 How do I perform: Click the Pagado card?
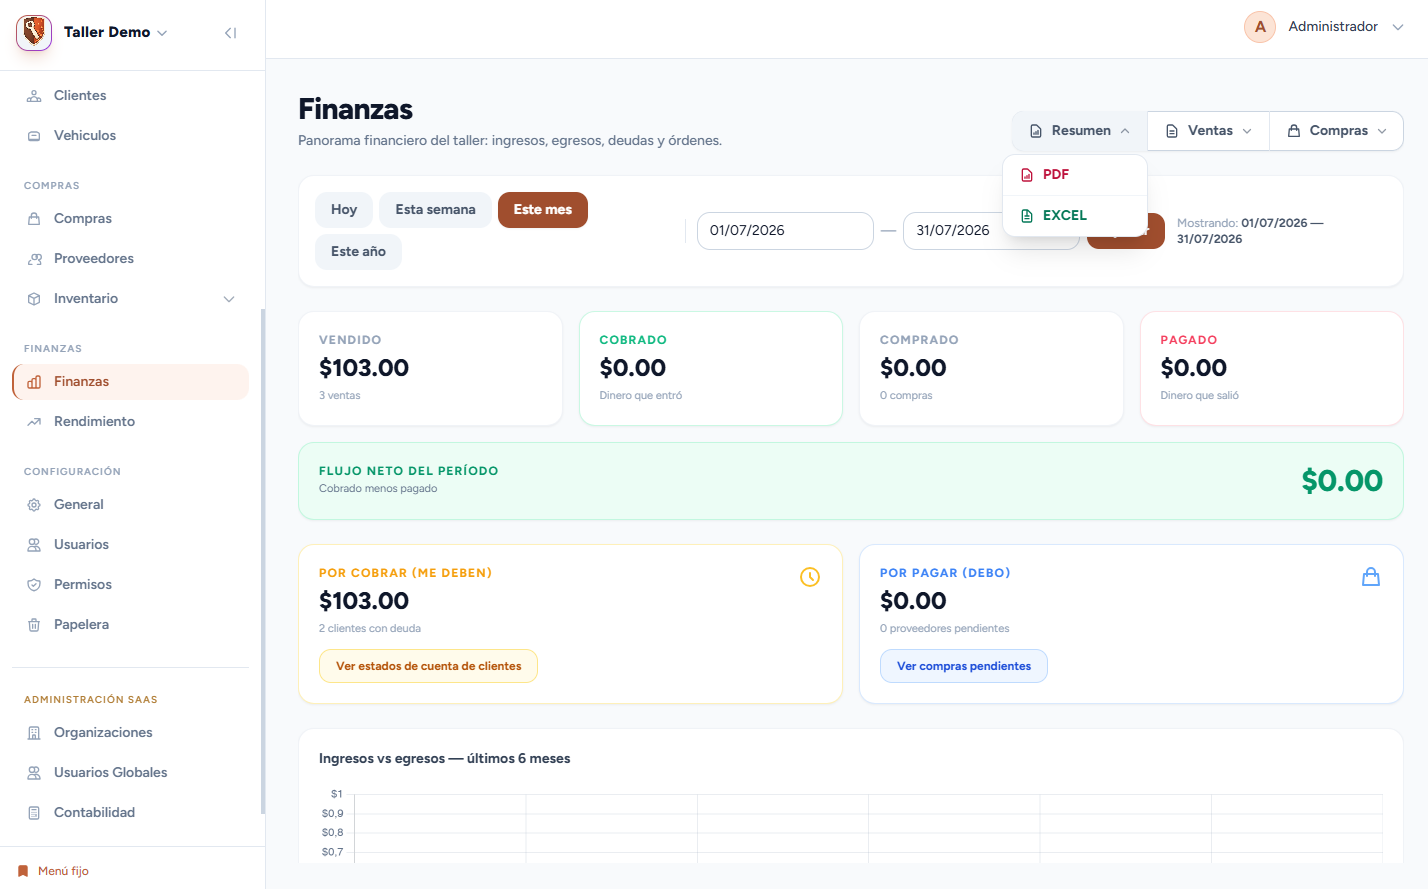pos(1272,368)
